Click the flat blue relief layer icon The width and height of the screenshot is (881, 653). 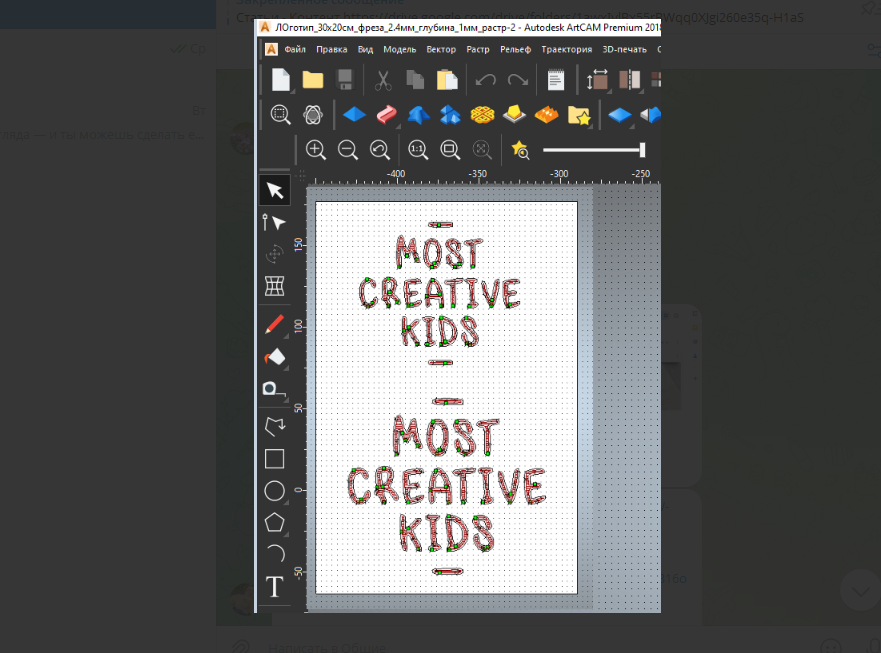click(x=620, y=115)
